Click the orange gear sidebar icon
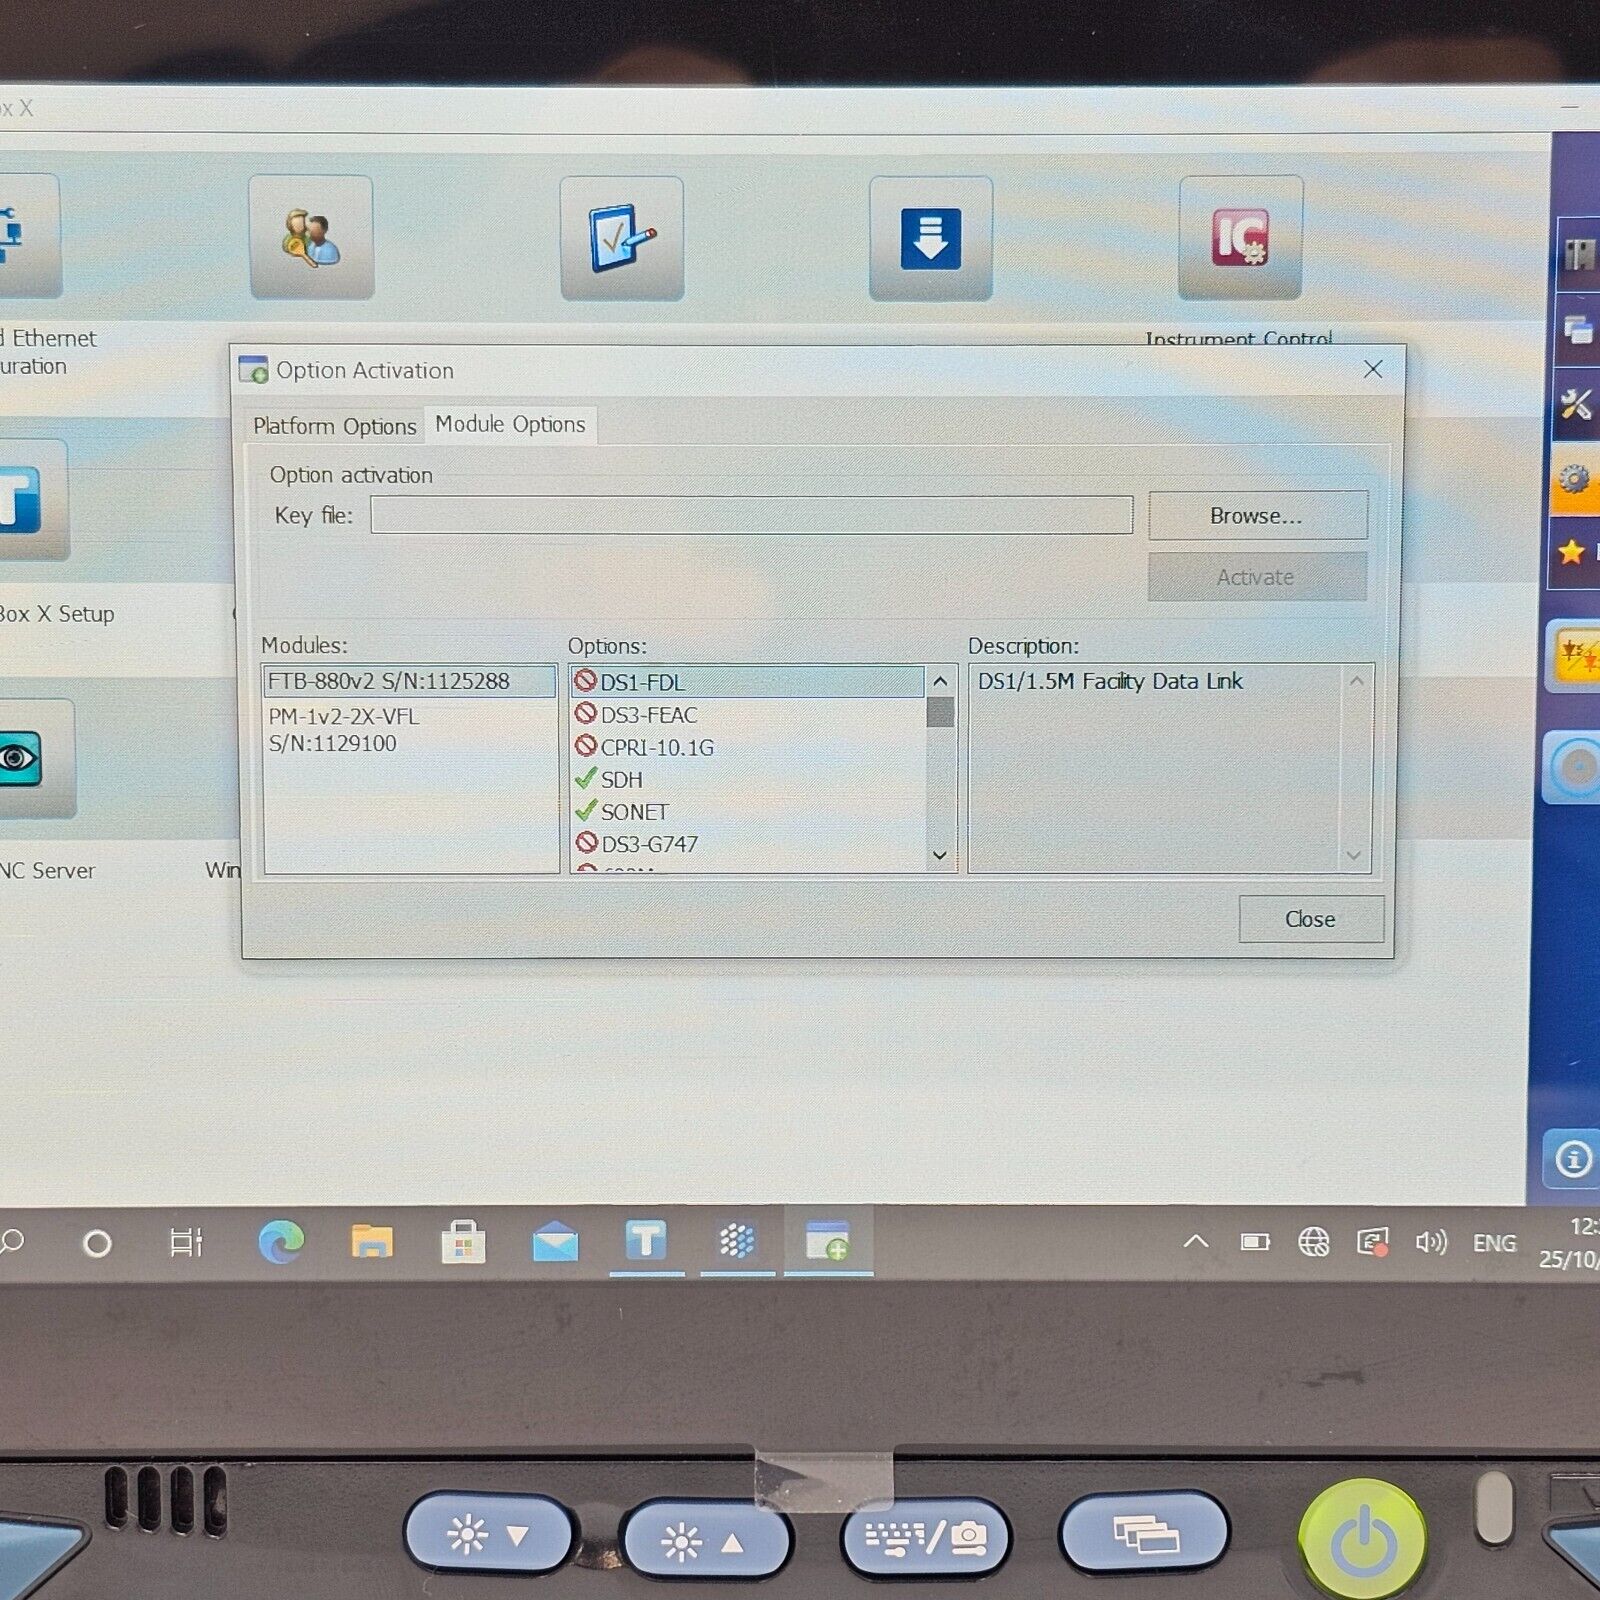Viewport: 1600px width, 1600px height. click(1576, 481)
